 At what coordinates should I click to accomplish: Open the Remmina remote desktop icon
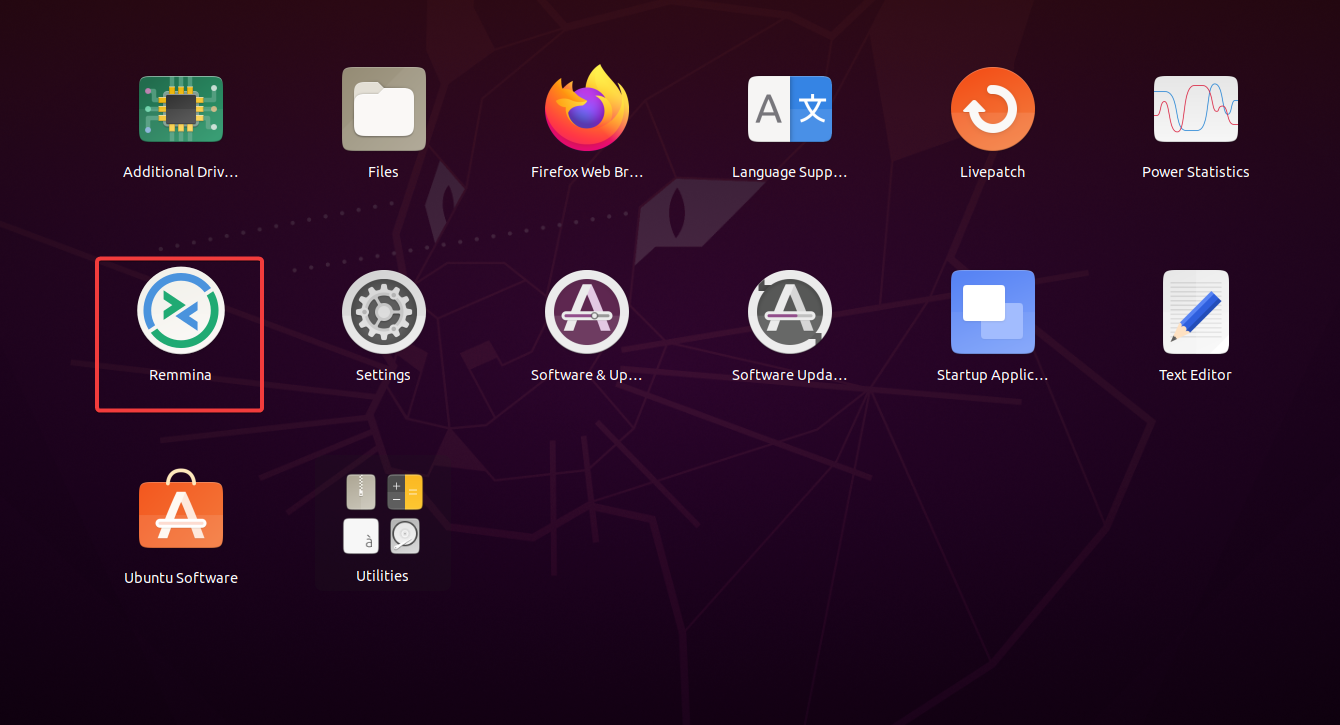181,311
